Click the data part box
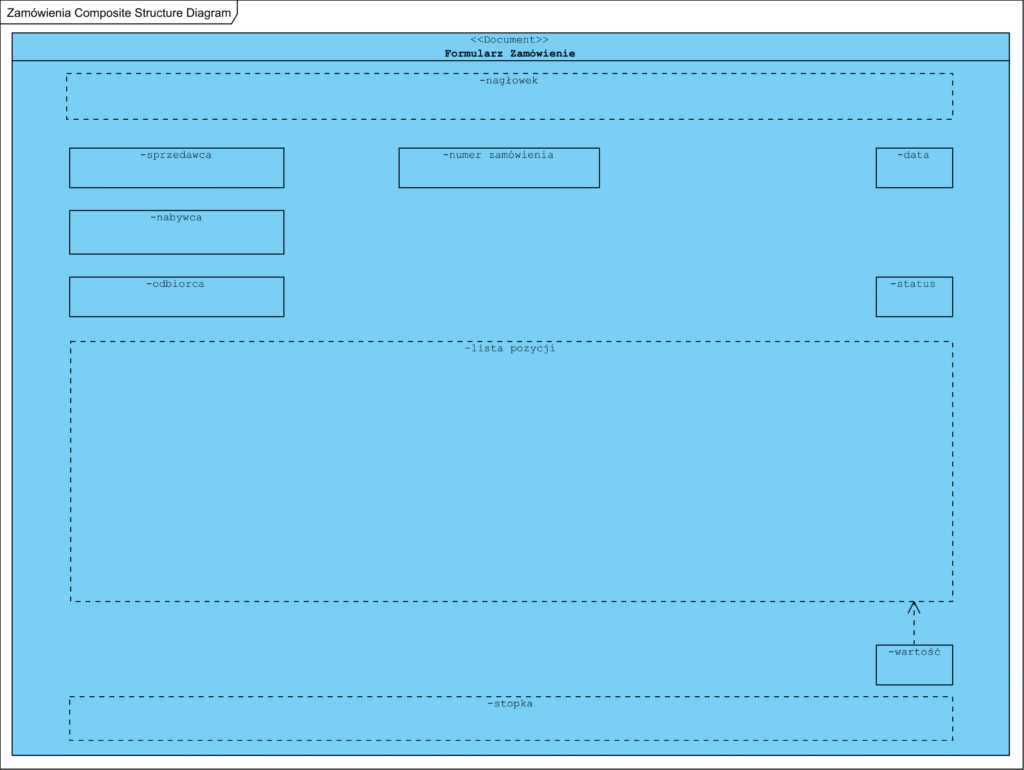Screen dimensions: 1024x770 (x=914, y=174)
